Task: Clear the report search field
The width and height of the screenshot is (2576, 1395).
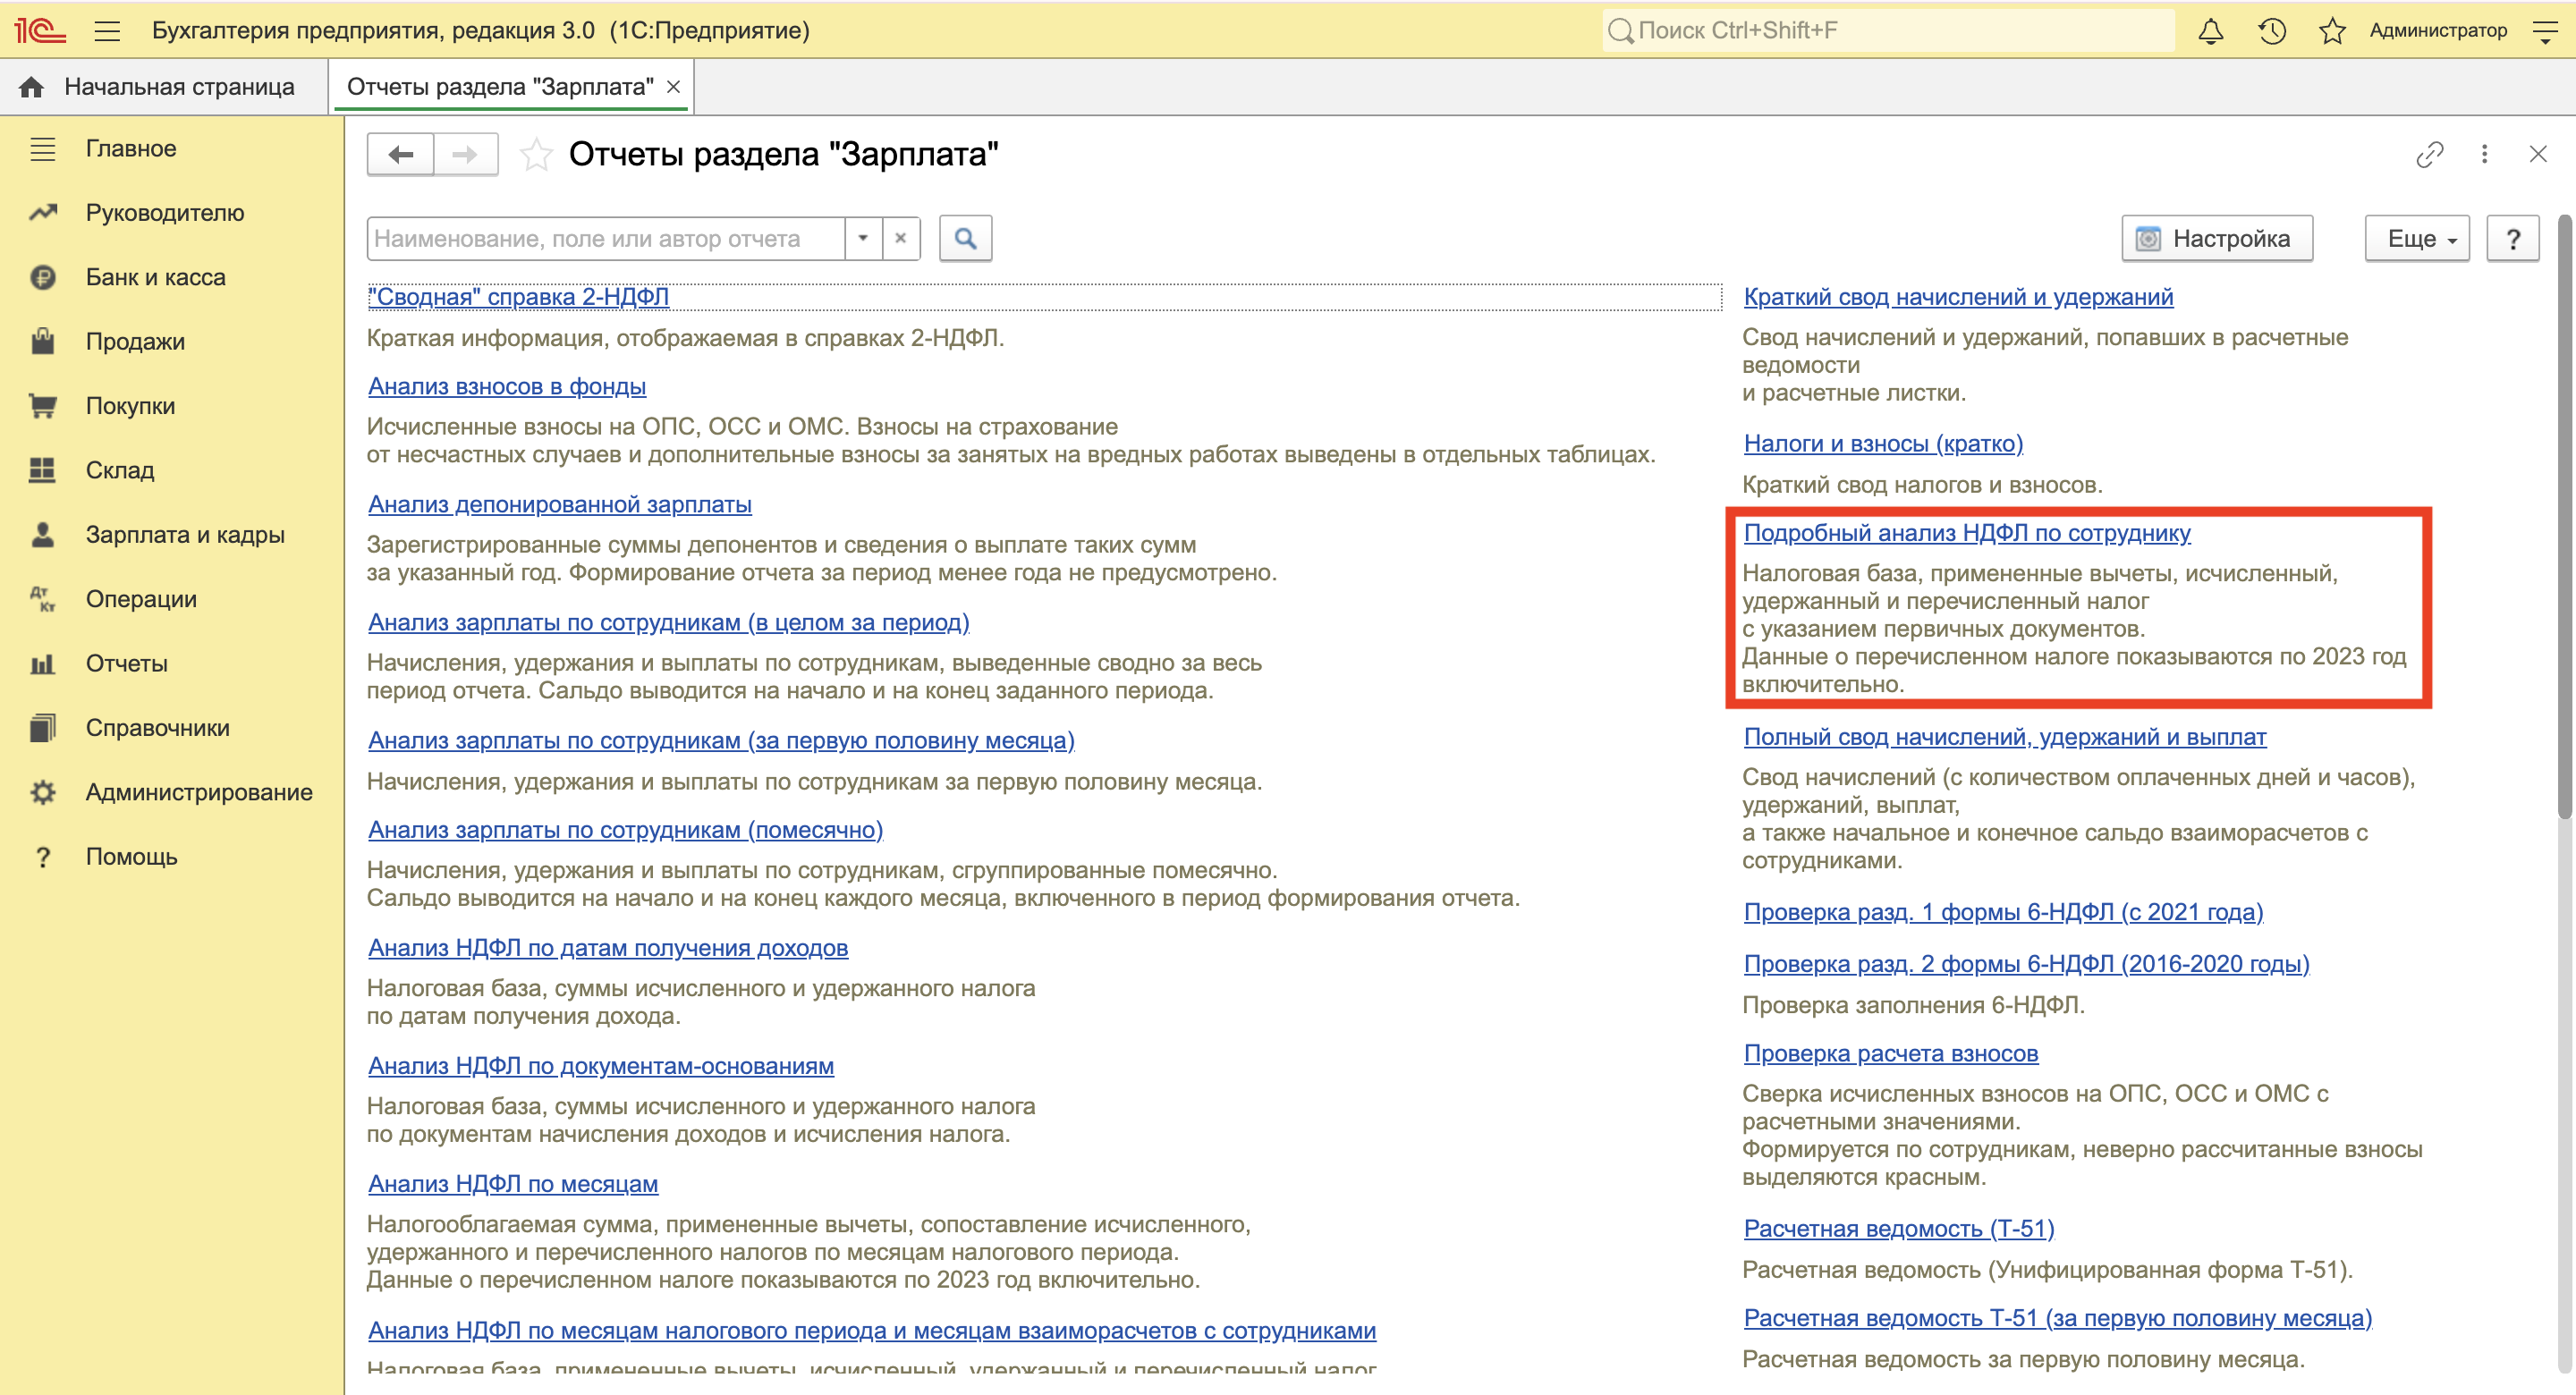Action: tap(900, 238)
